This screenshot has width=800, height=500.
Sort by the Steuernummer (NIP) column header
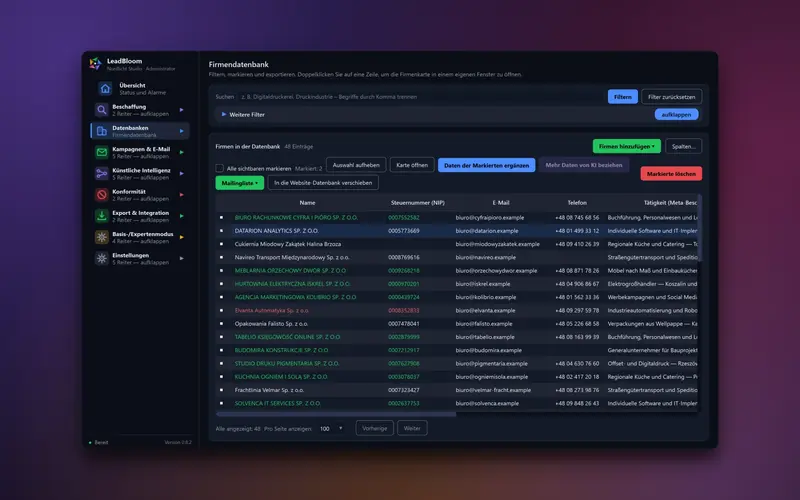(x=417, y=203)
